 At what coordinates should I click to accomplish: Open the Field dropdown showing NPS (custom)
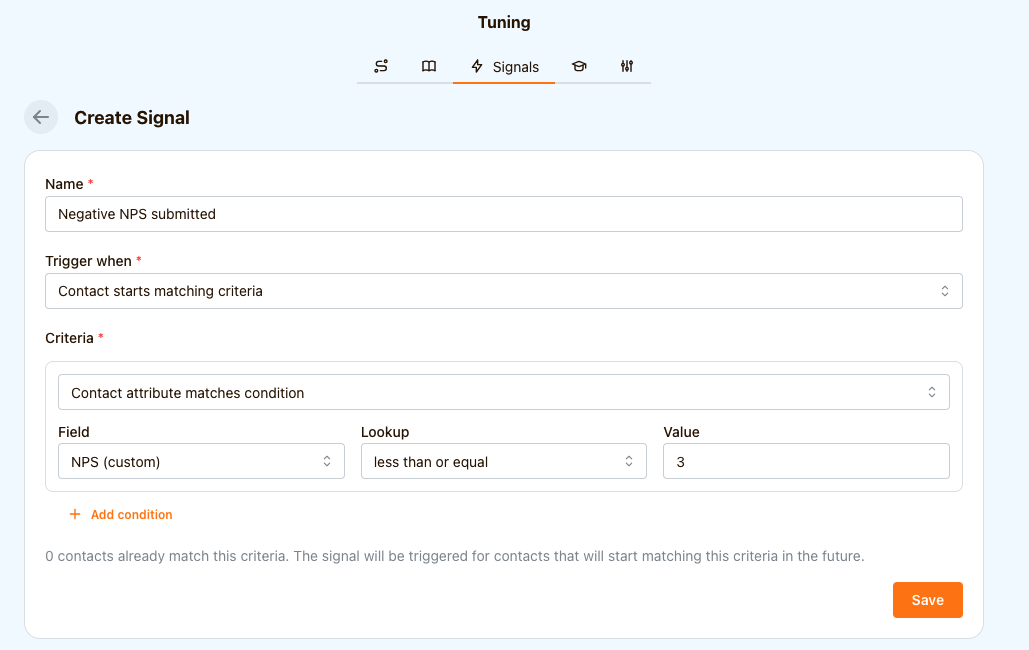point(201,462)
